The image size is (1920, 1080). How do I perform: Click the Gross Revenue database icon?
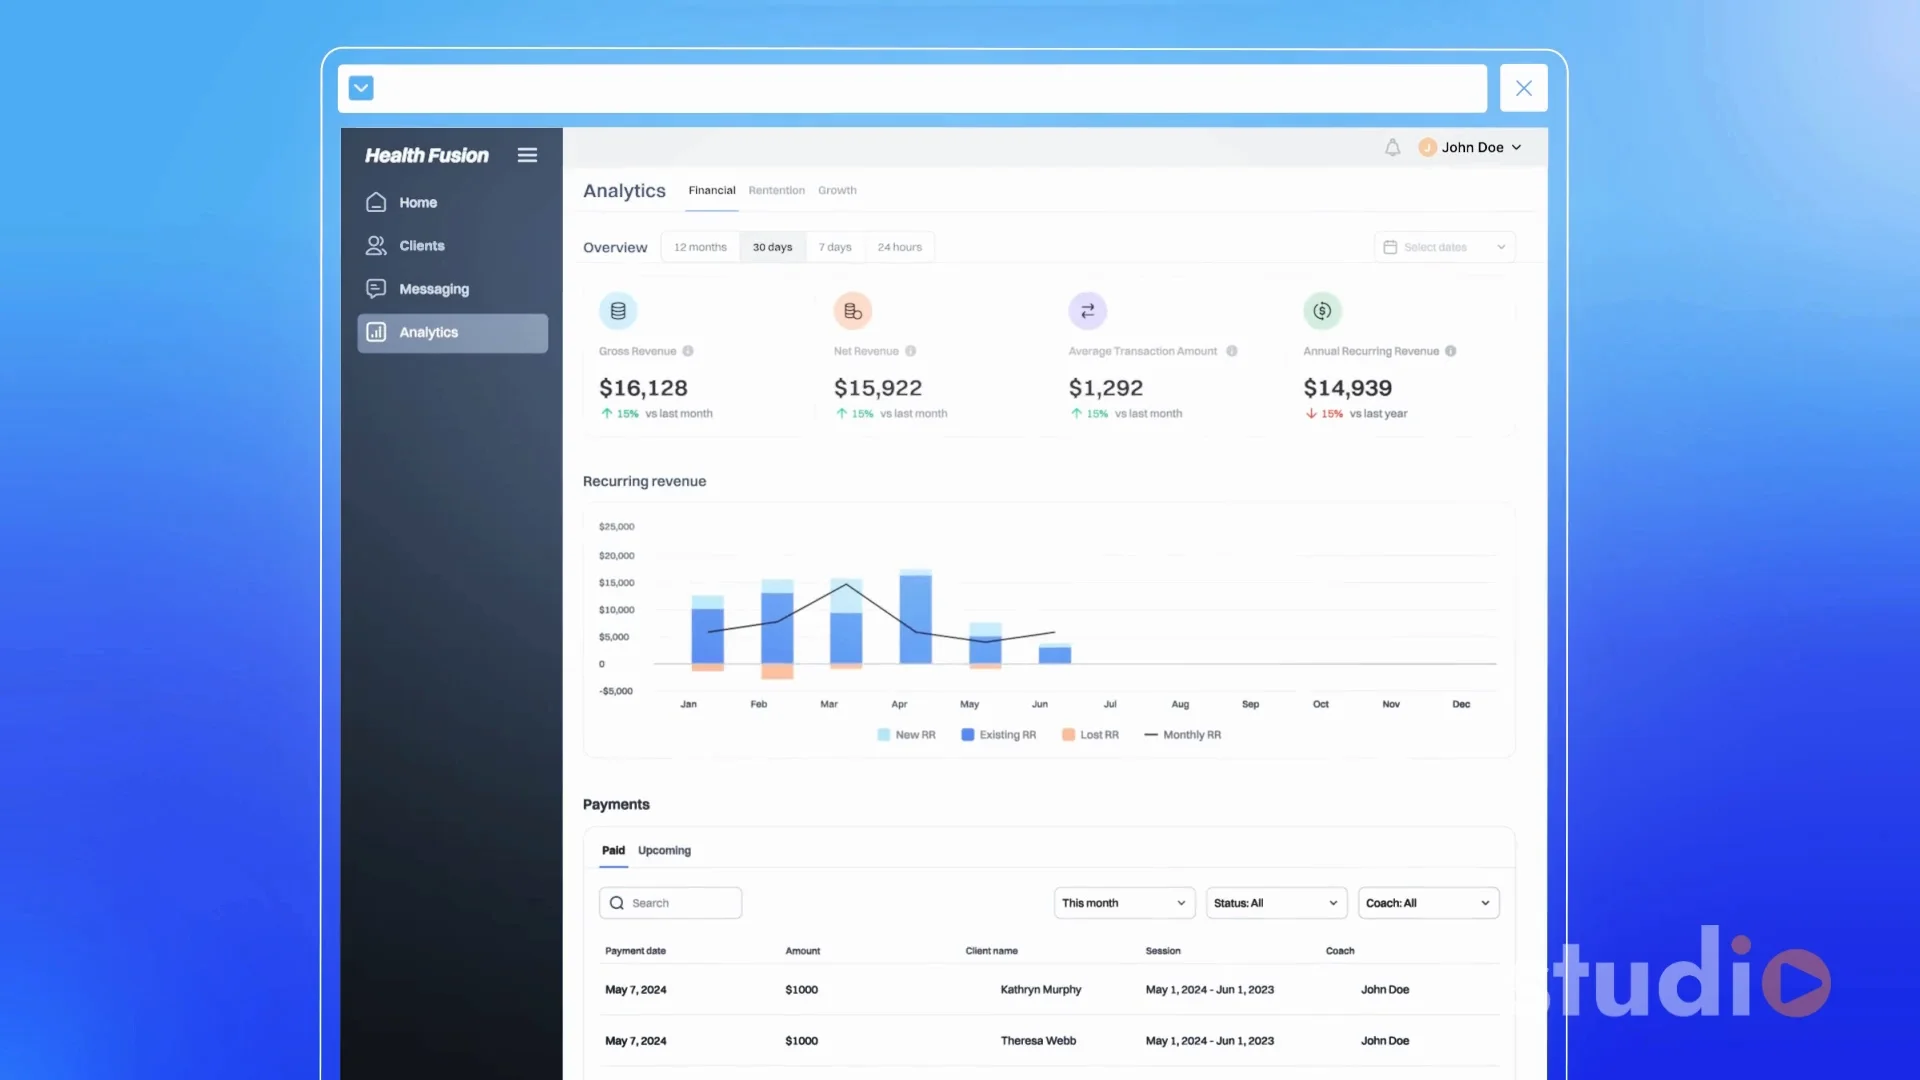[618, 311]
